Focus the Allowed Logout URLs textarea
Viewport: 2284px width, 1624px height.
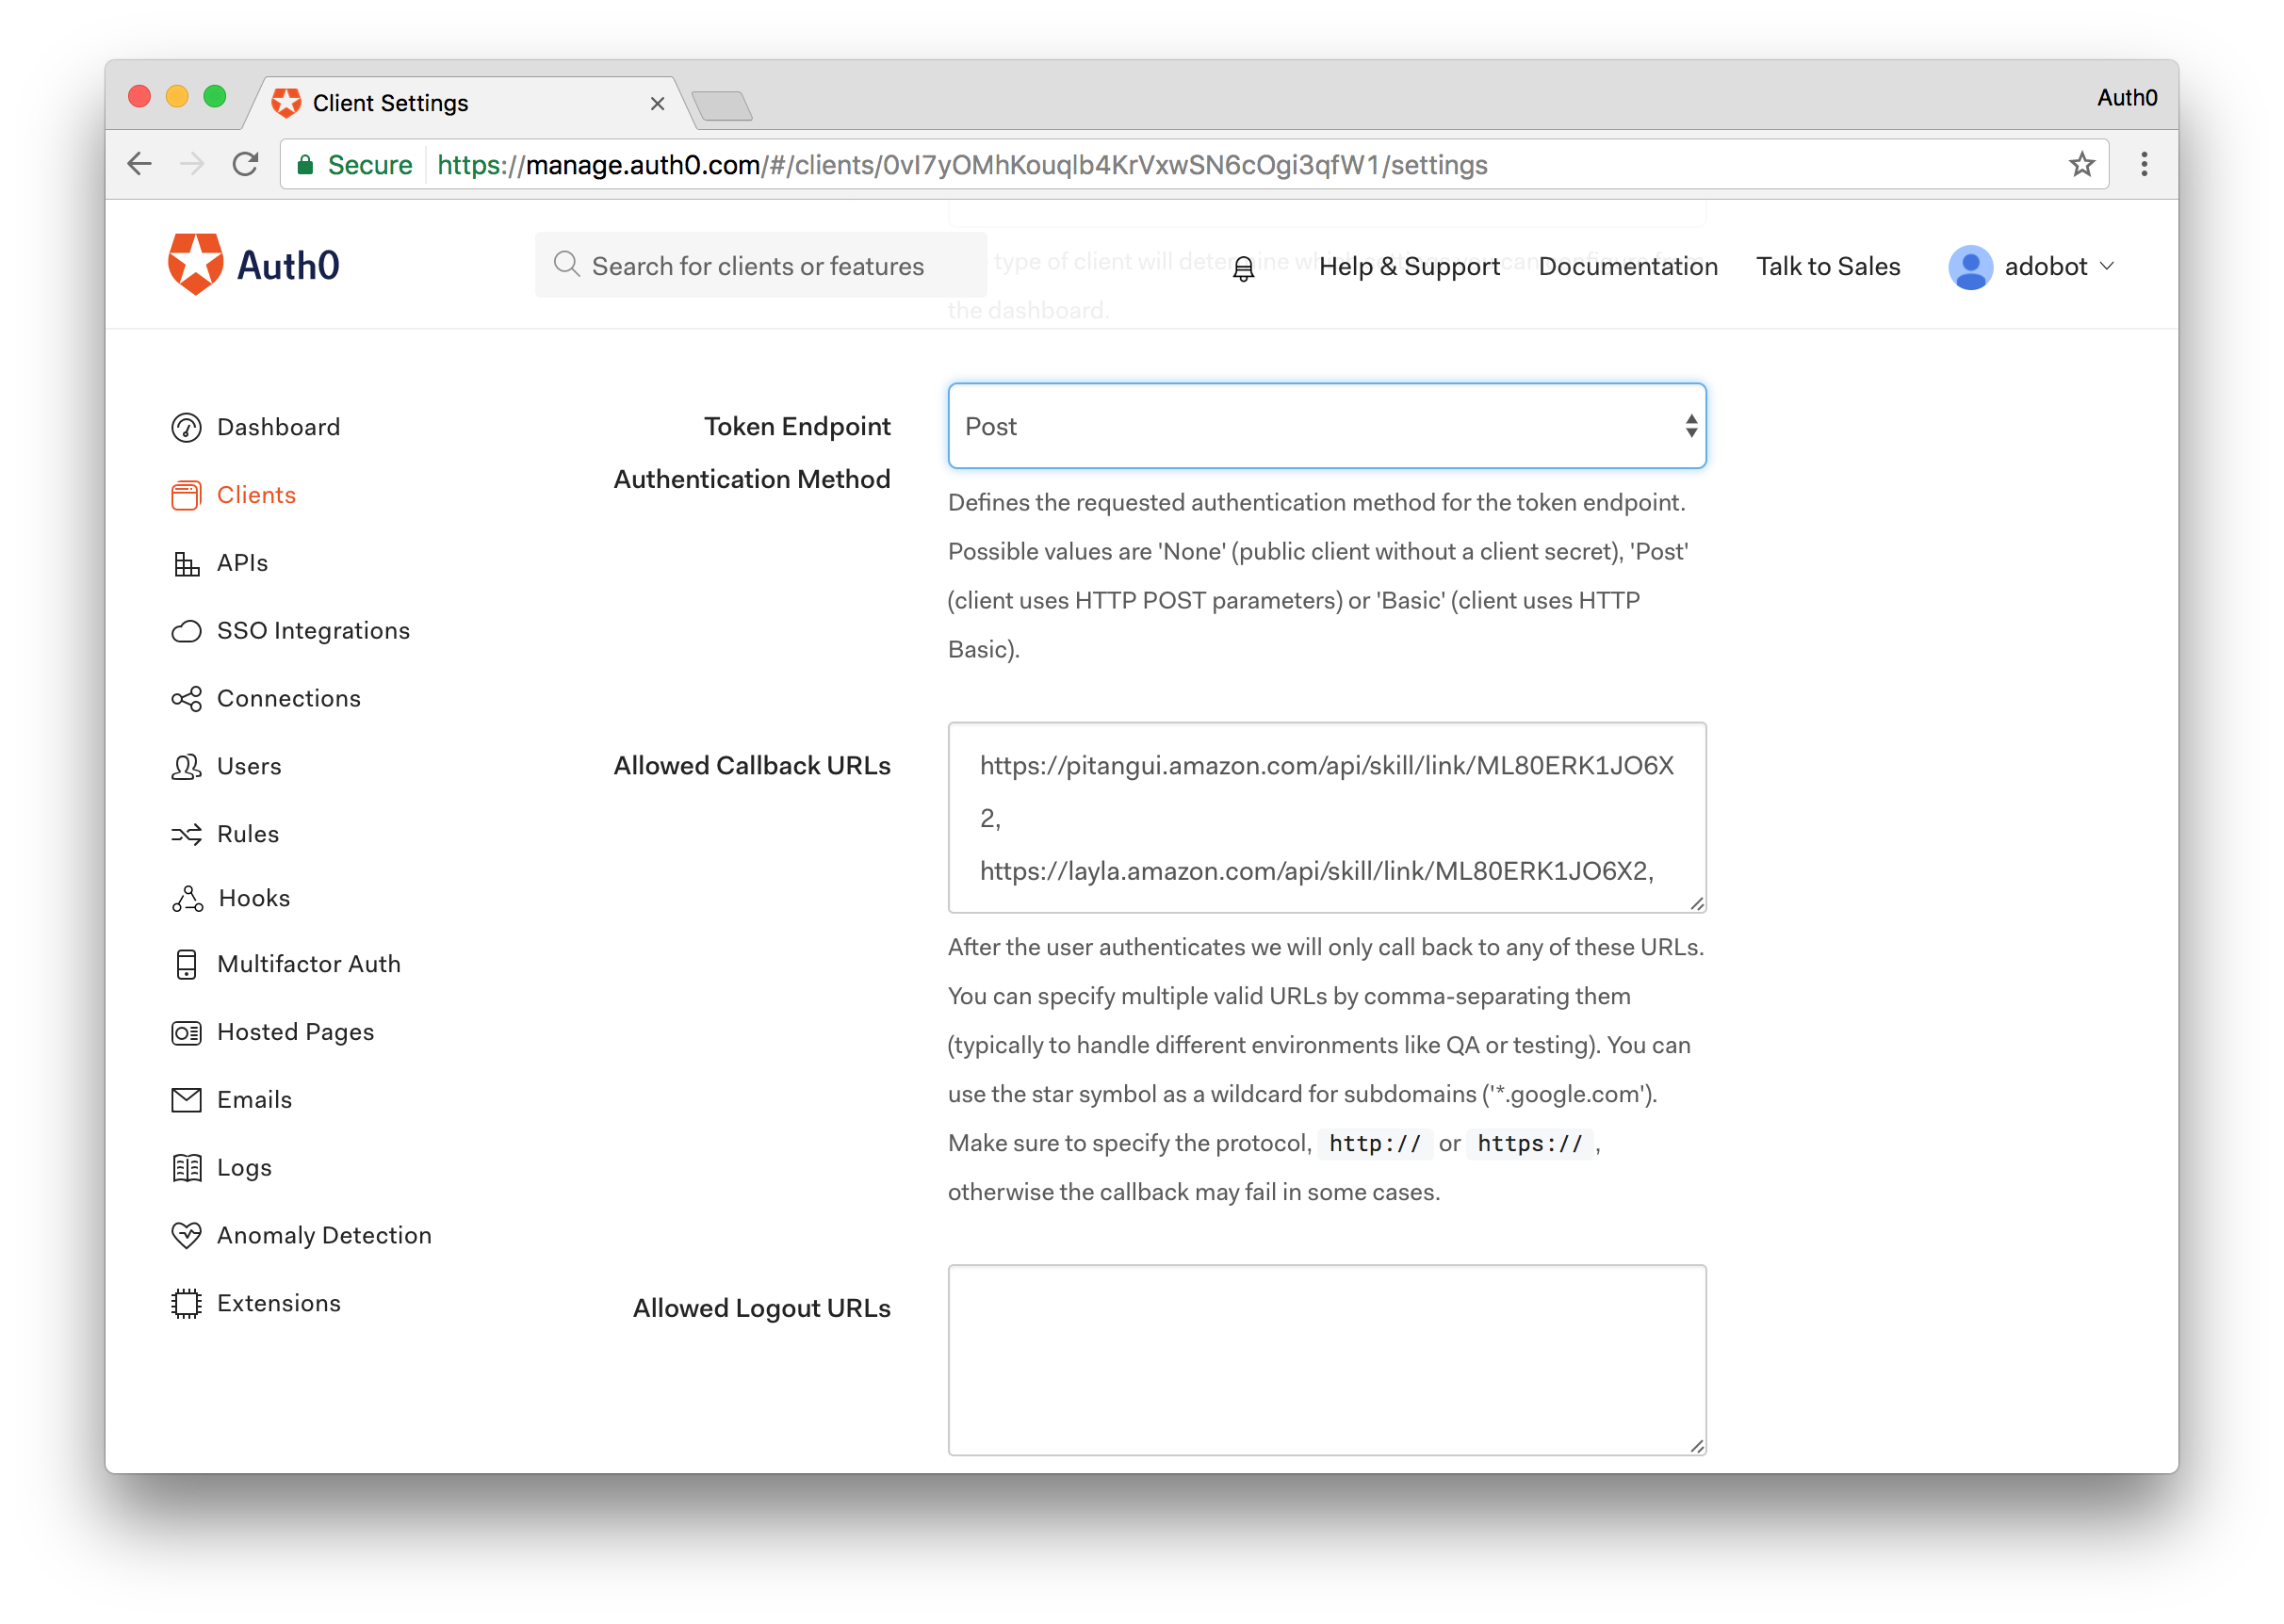[x=1326, y=1359]
